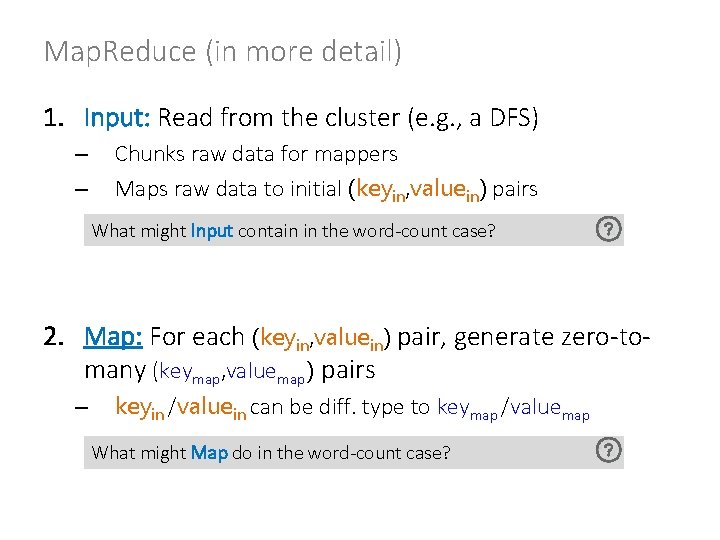
Task: Click the purple key-map/value-map text in the last bullet
Action: [513, 408]
